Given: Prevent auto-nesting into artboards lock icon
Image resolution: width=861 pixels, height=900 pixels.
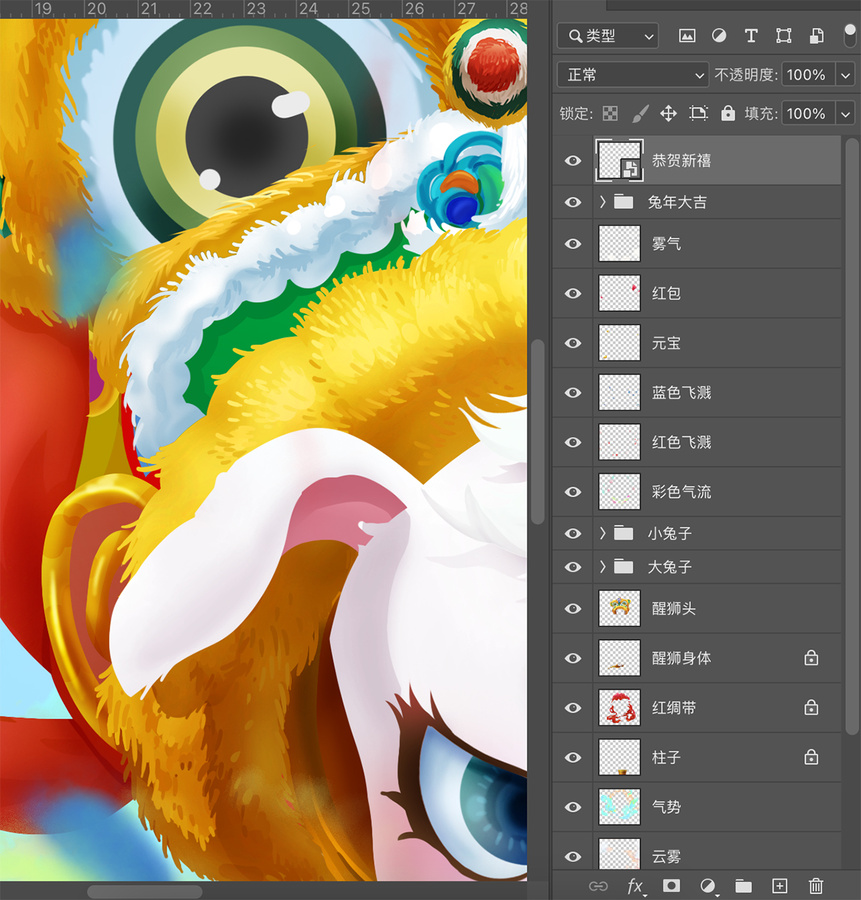Looking at the screenshot, I should 698,114.
